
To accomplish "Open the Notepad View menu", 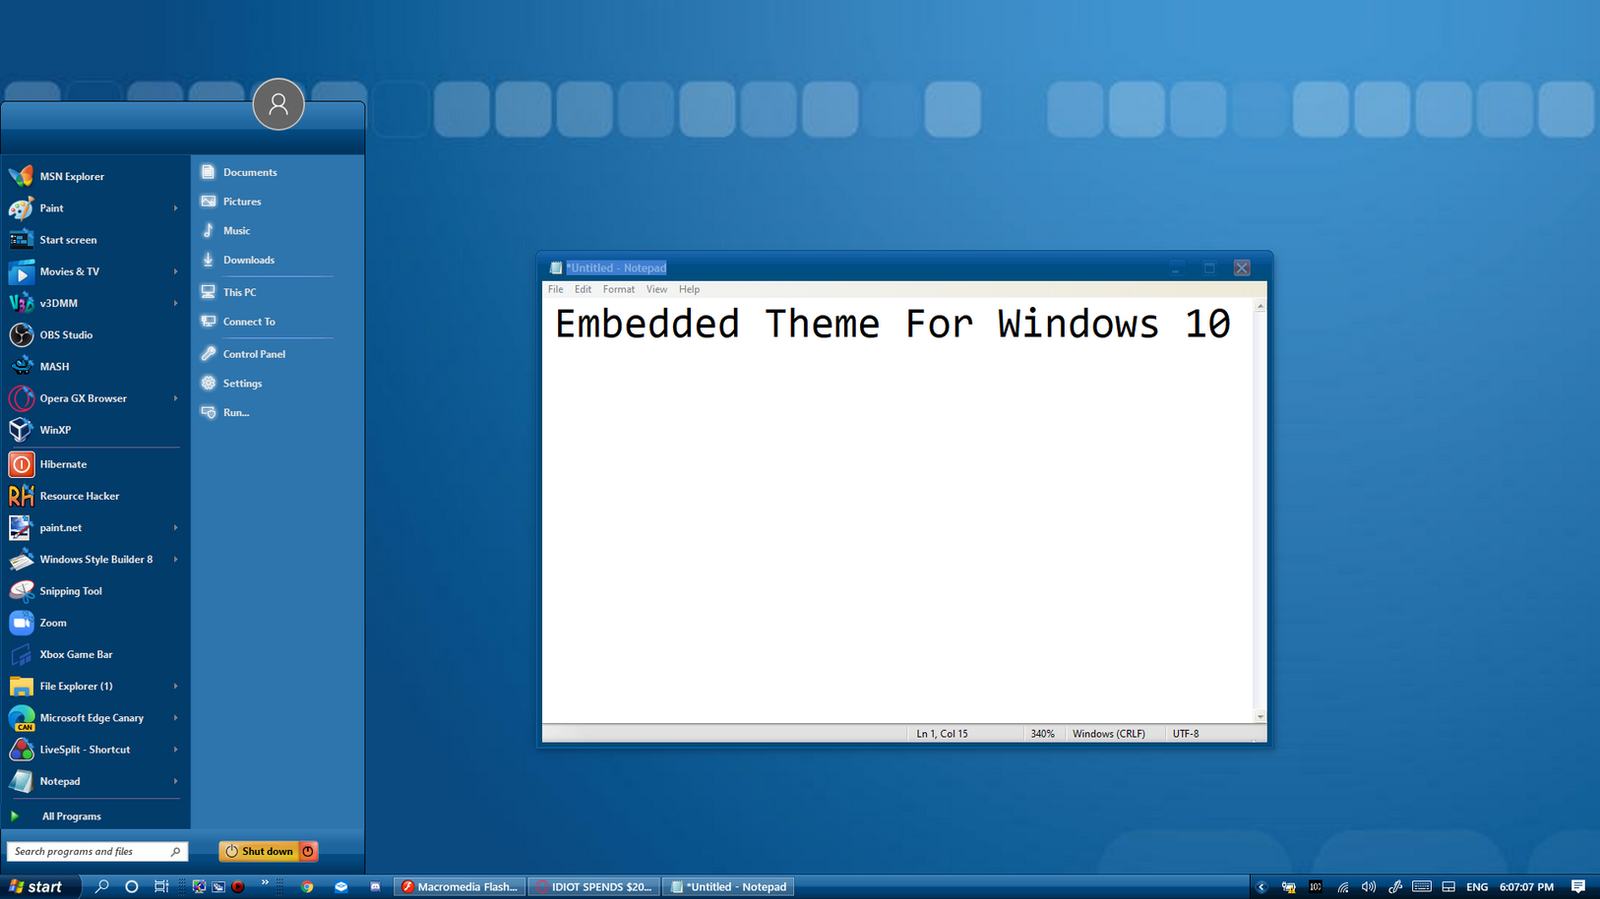I will pos(657,289).
